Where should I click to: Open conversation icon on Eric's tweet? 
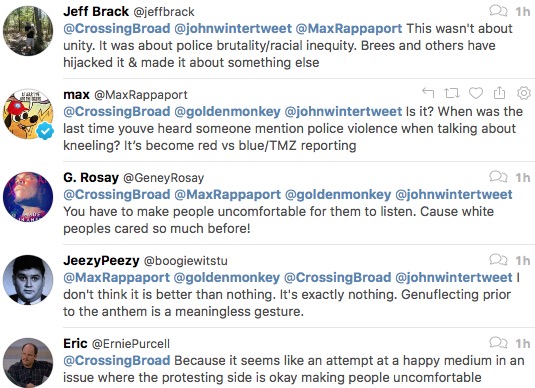[498, 343]
